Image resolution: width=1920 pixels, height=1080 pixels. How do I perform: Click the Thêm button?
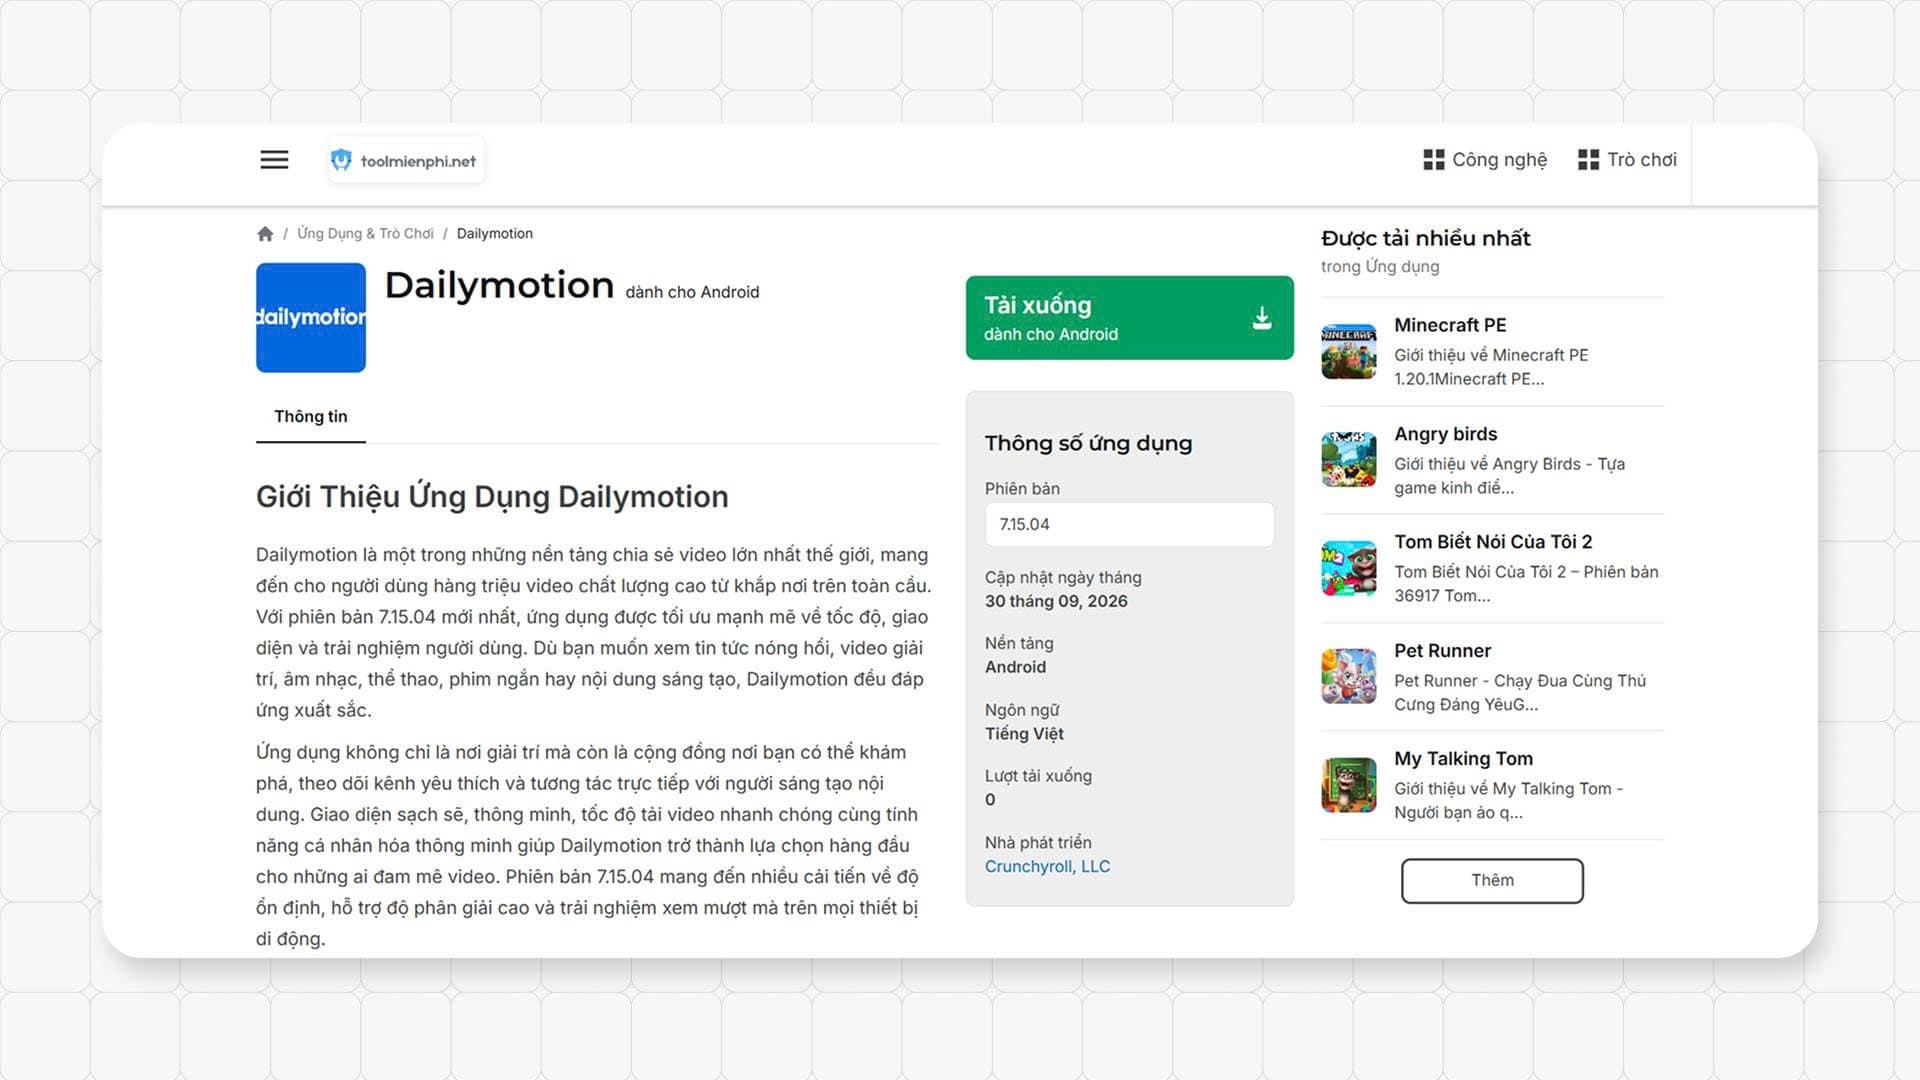tap(1492, 881)
